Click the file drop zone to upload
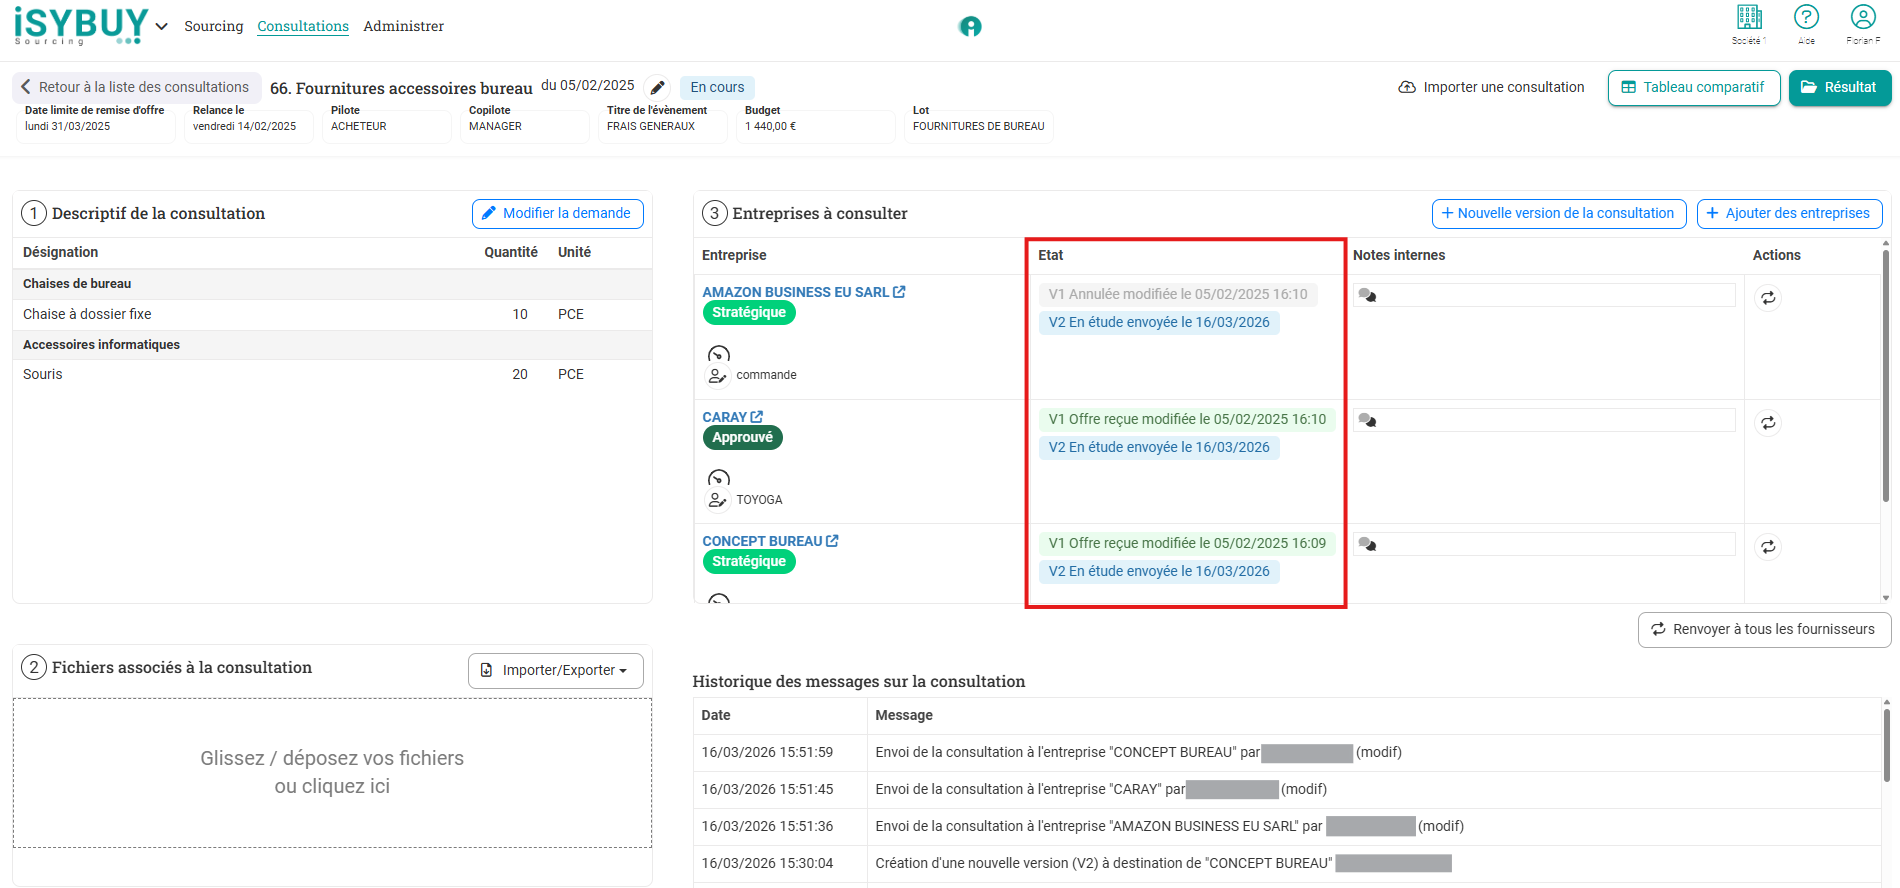 332,772
